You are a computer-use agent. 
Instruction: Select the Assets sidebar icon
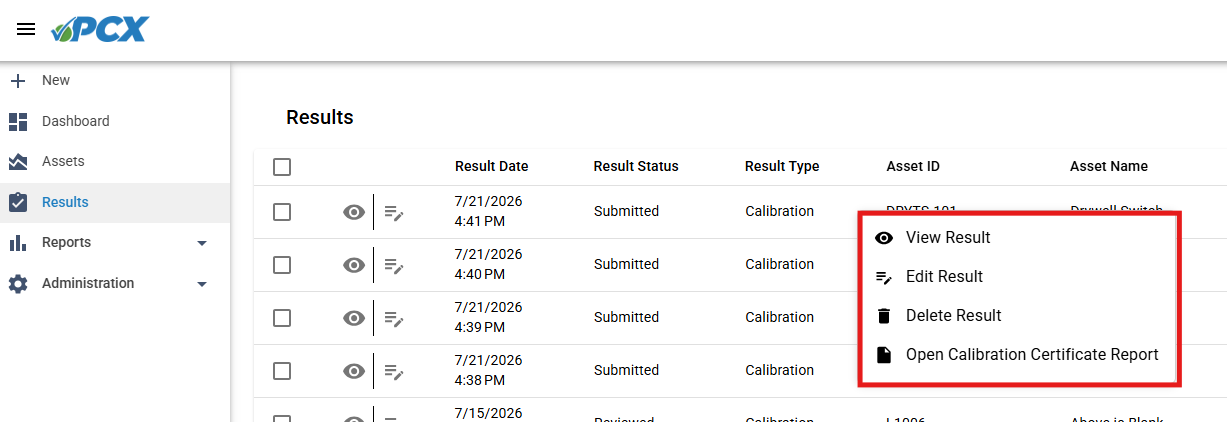18,161
